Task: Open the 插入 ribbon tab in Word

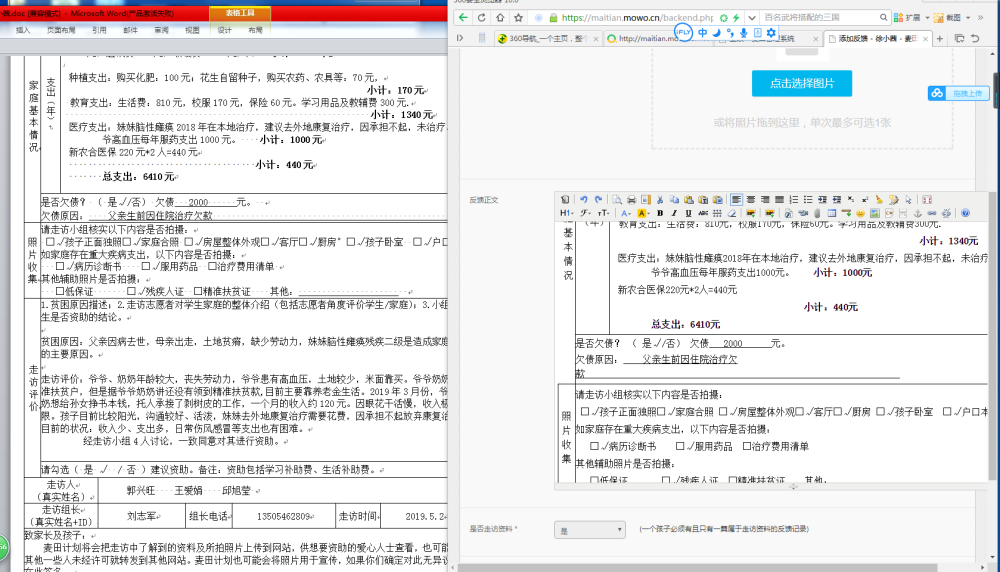Action: point(23,30)
